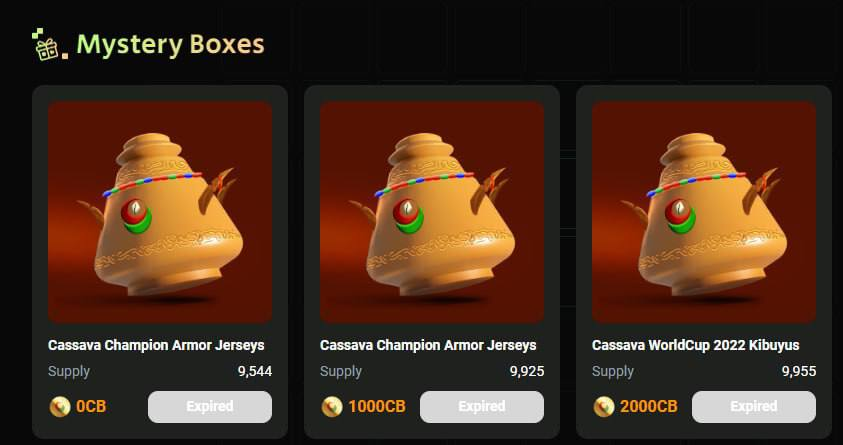Select the Cassava Champion Armor Jerseys title above 9,925 supply
Screen dimensions: 843x445
pyautogui.click(x=428, y=345)
